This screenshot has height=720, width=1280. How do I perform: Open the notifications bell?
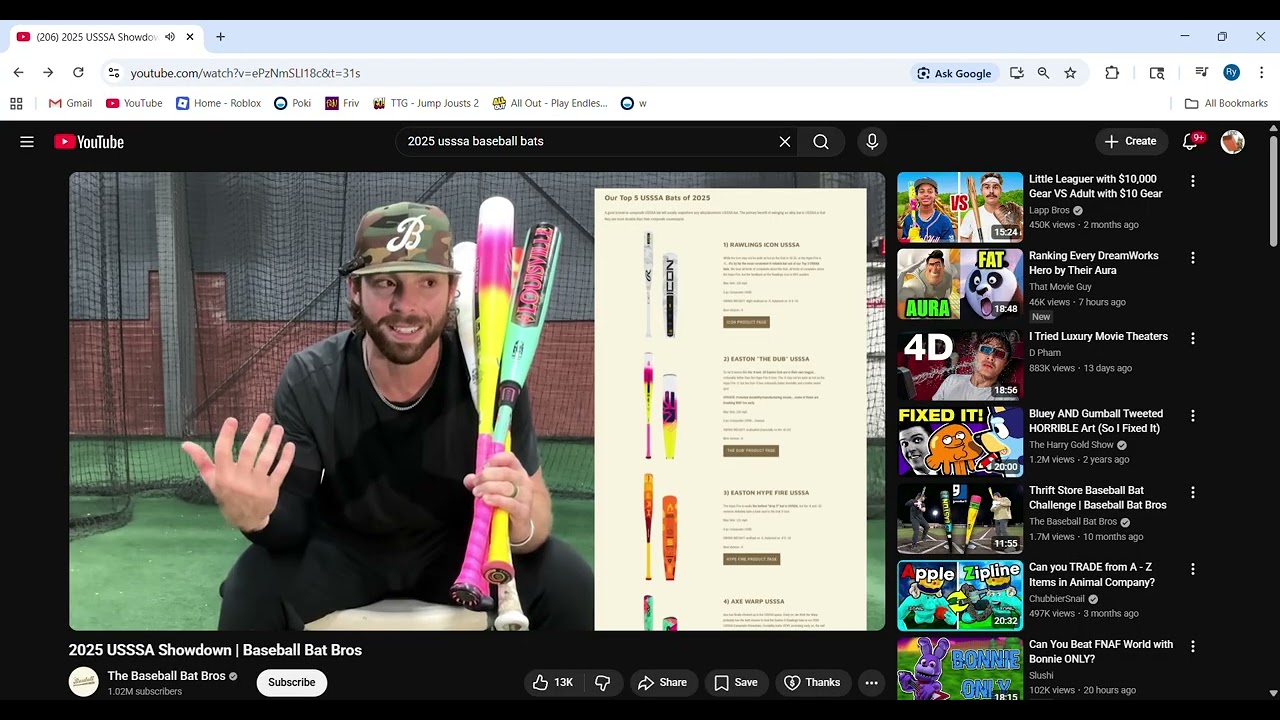(x=1190, y=142)
